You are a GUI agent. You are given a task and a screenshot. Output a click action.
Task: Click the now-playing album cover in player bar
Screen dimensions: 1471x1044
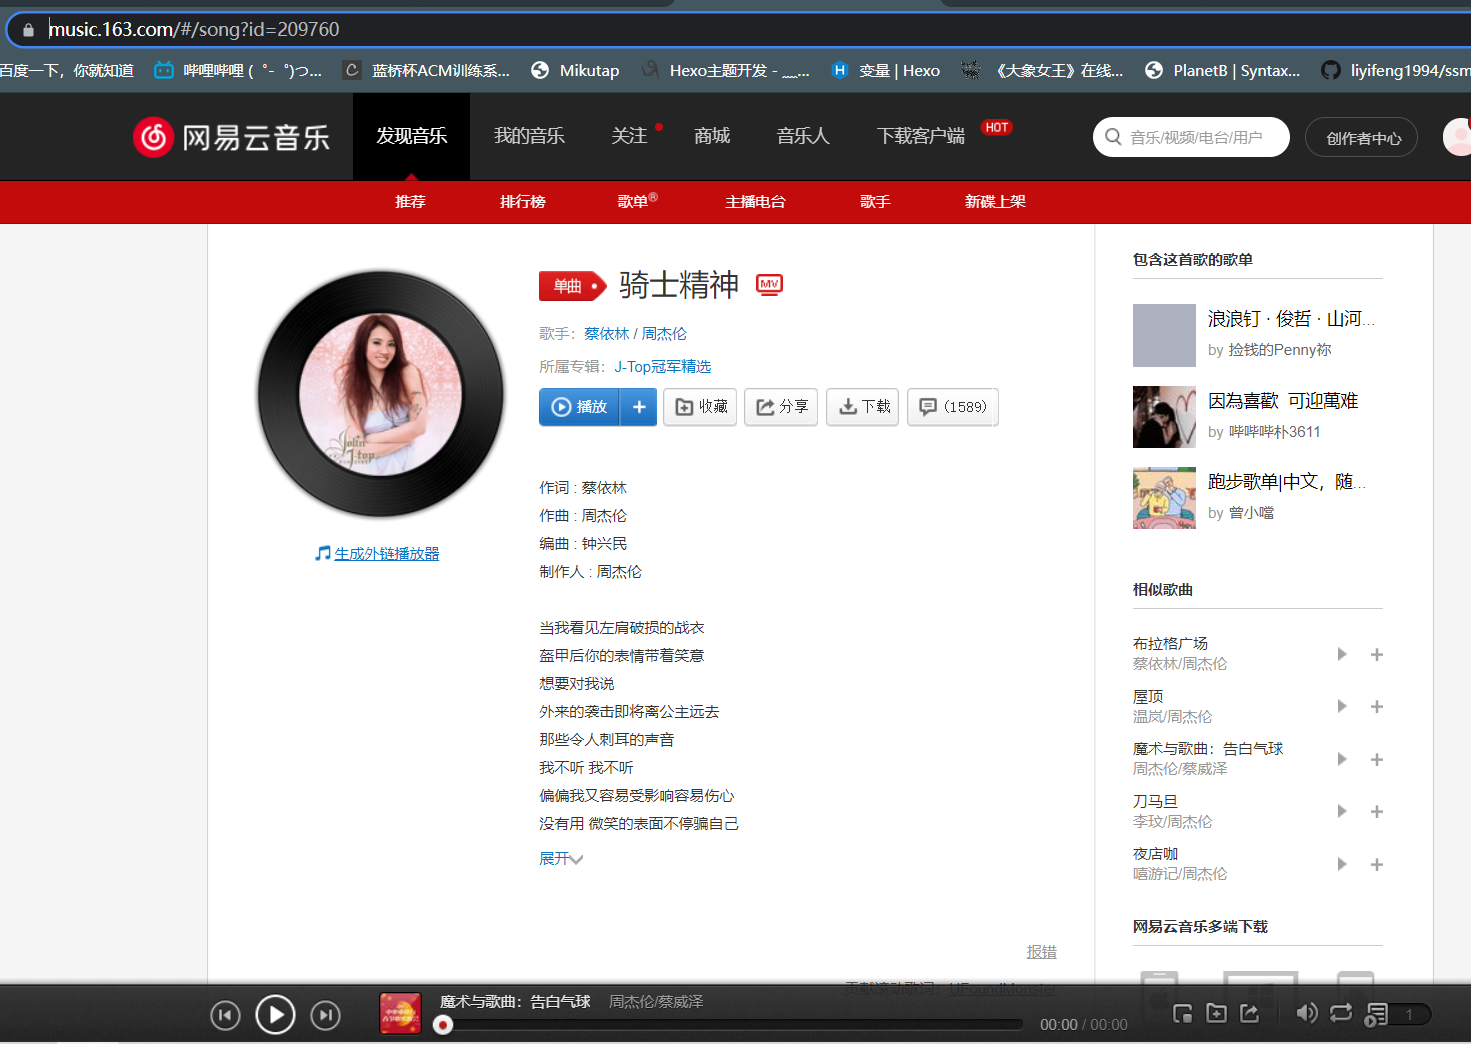[400, 1013]
